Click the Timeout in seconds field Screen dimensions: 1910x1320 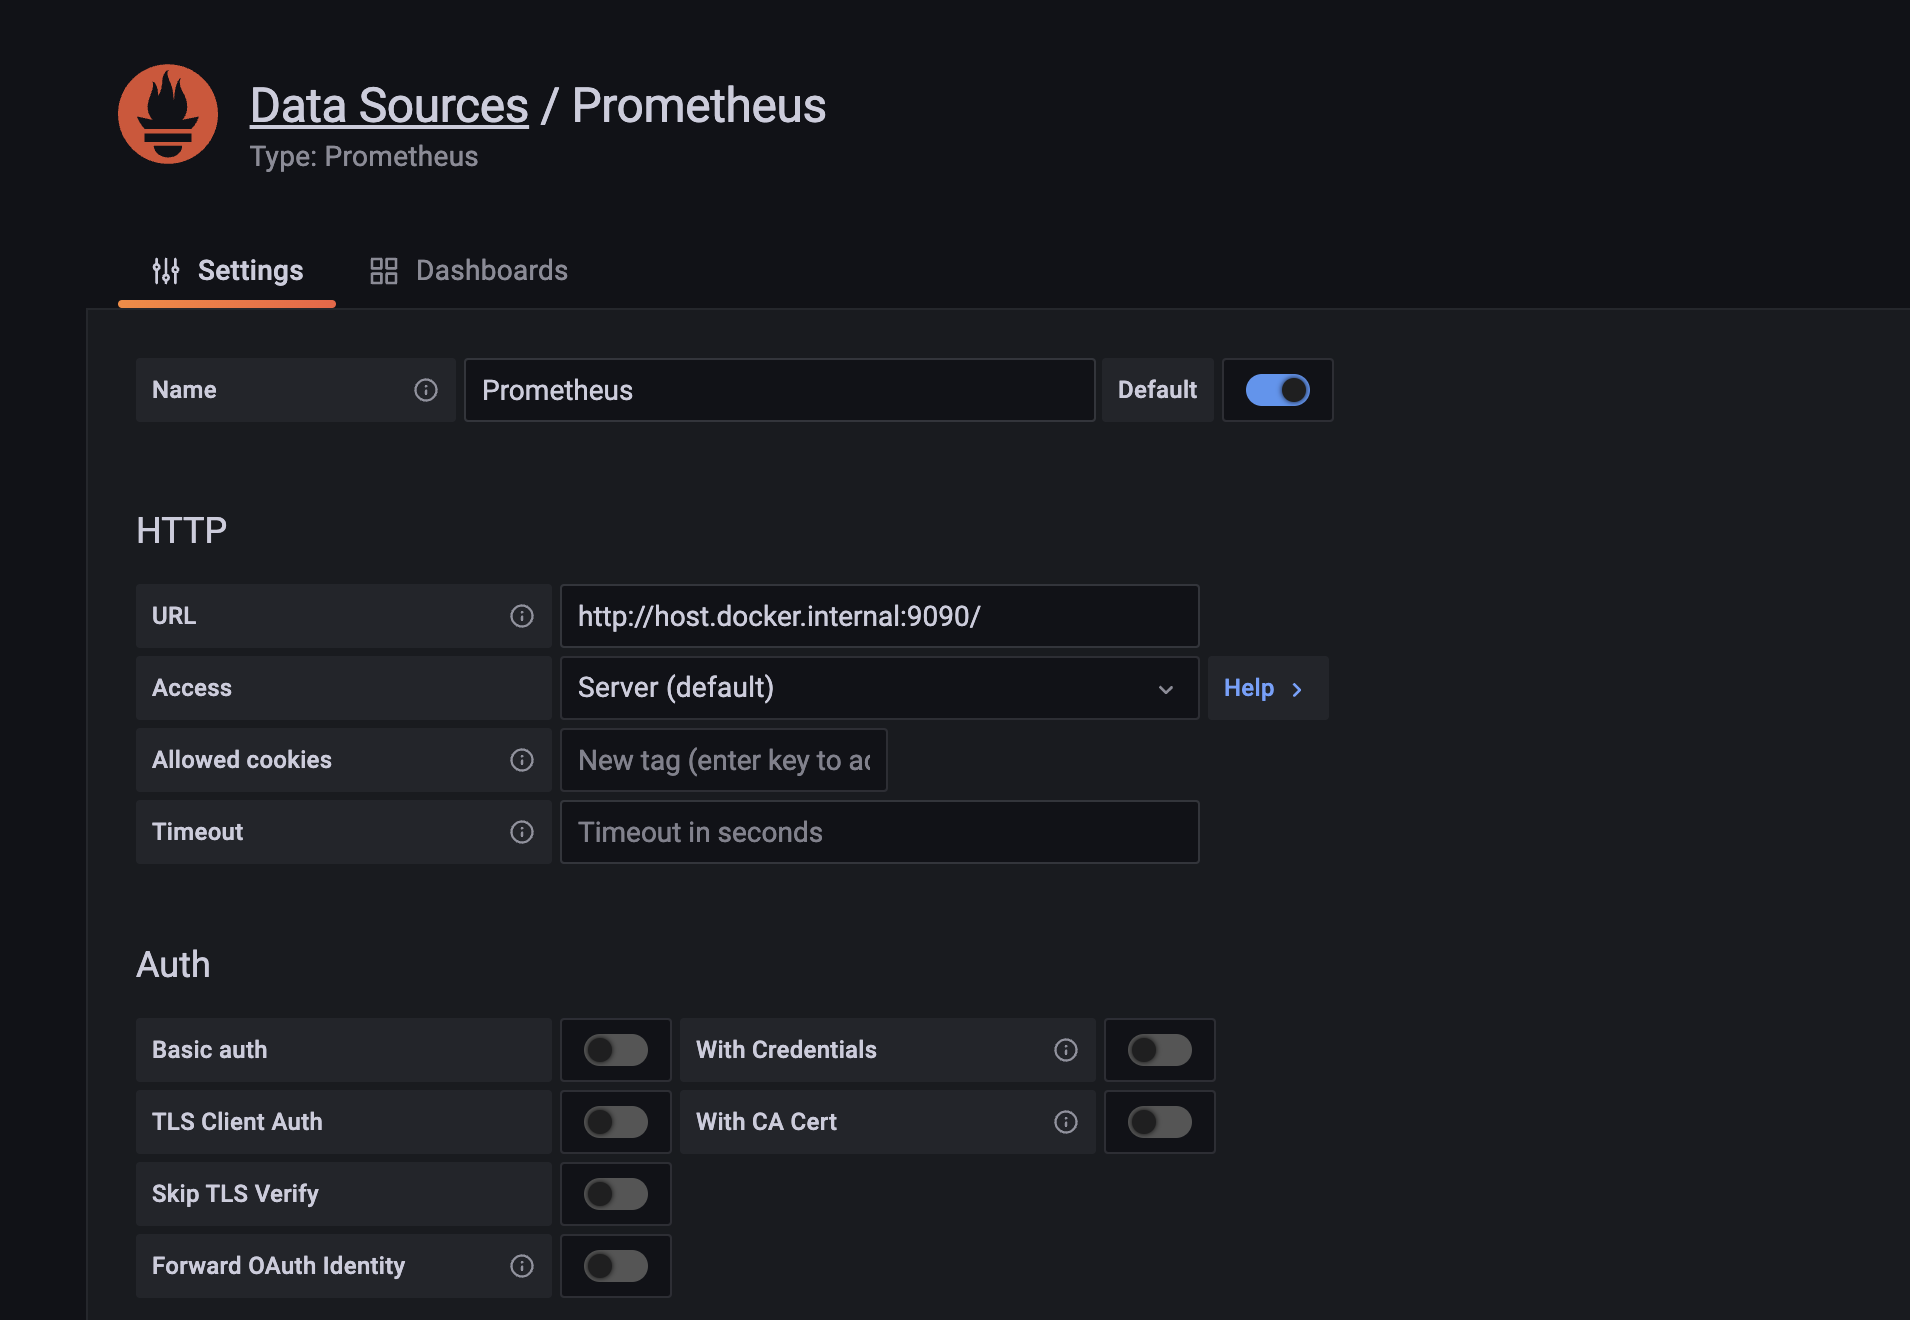tap(880, 832)
